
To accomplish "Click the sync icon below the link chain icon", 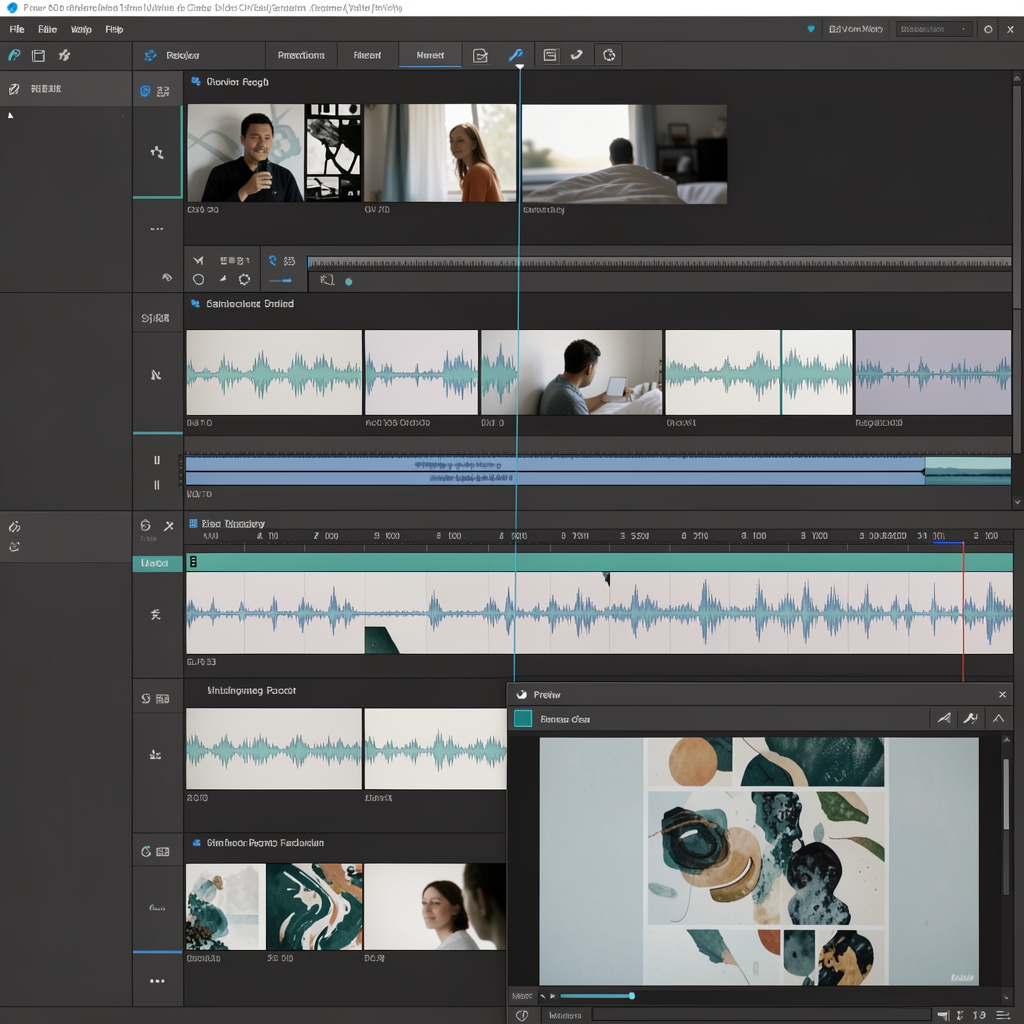I will click(x=14, y=547).
